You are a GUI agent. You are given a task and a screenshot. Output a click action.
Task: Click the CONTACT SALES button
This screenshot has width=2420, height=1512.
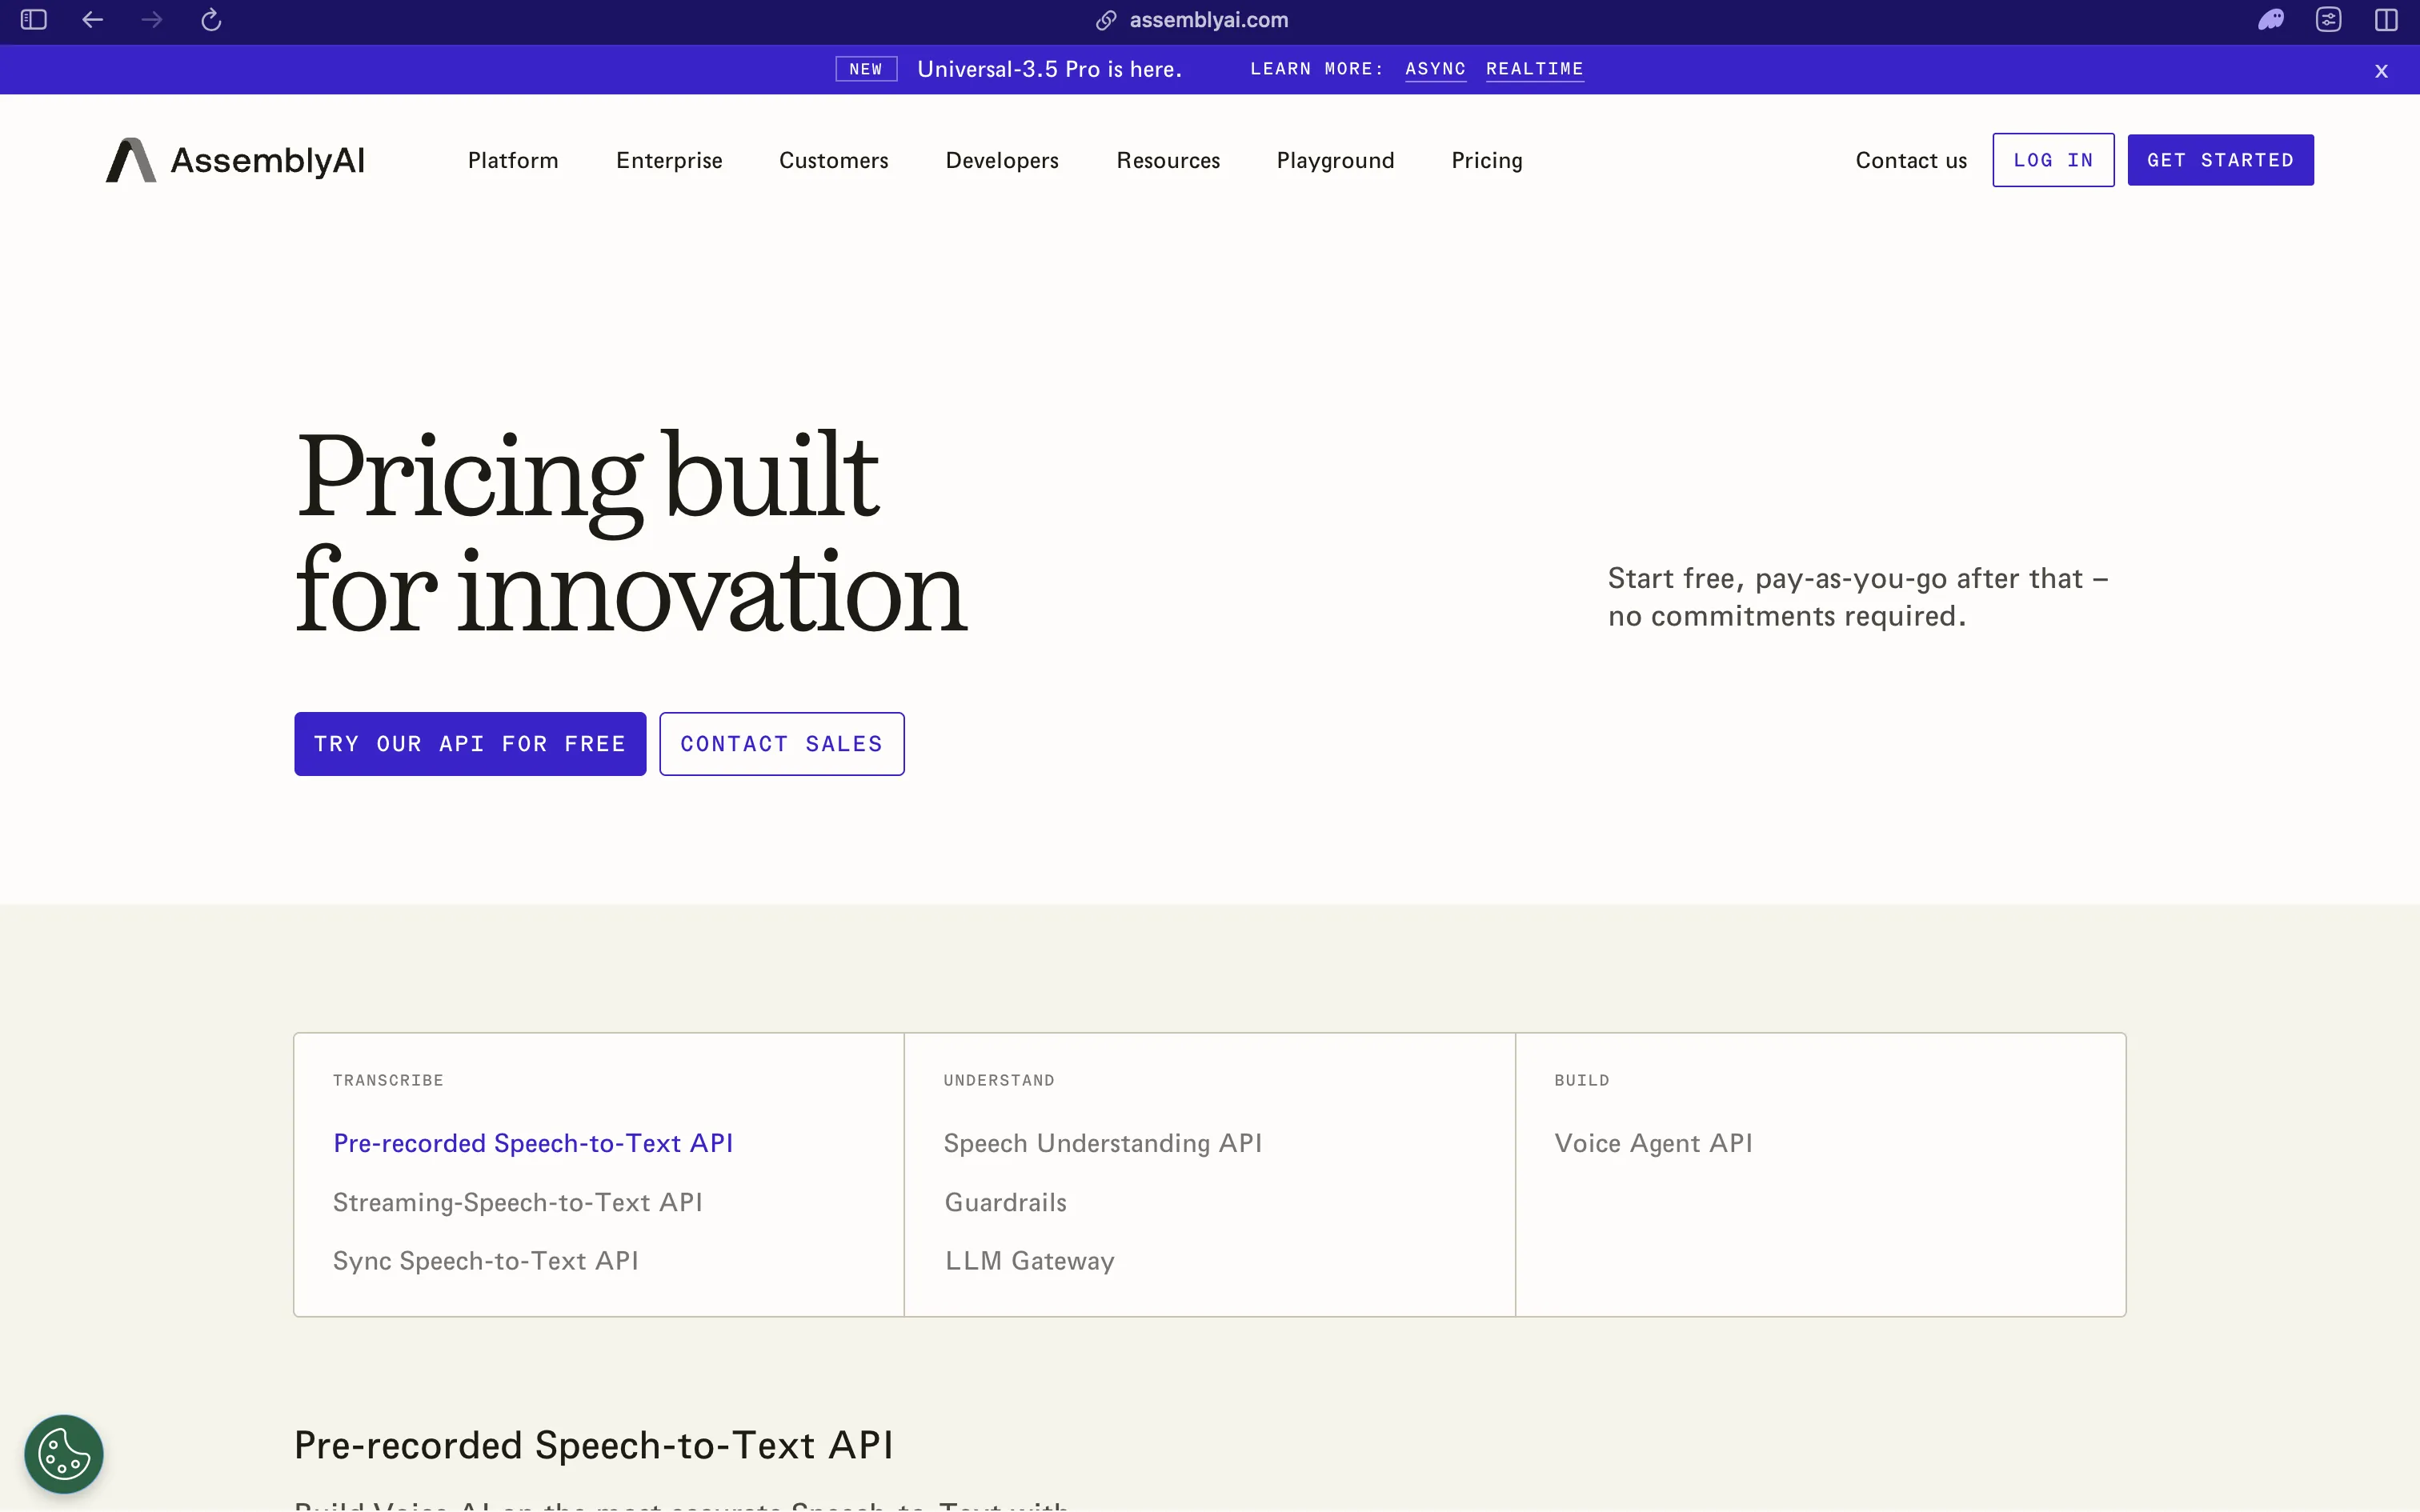pos(782,744)
